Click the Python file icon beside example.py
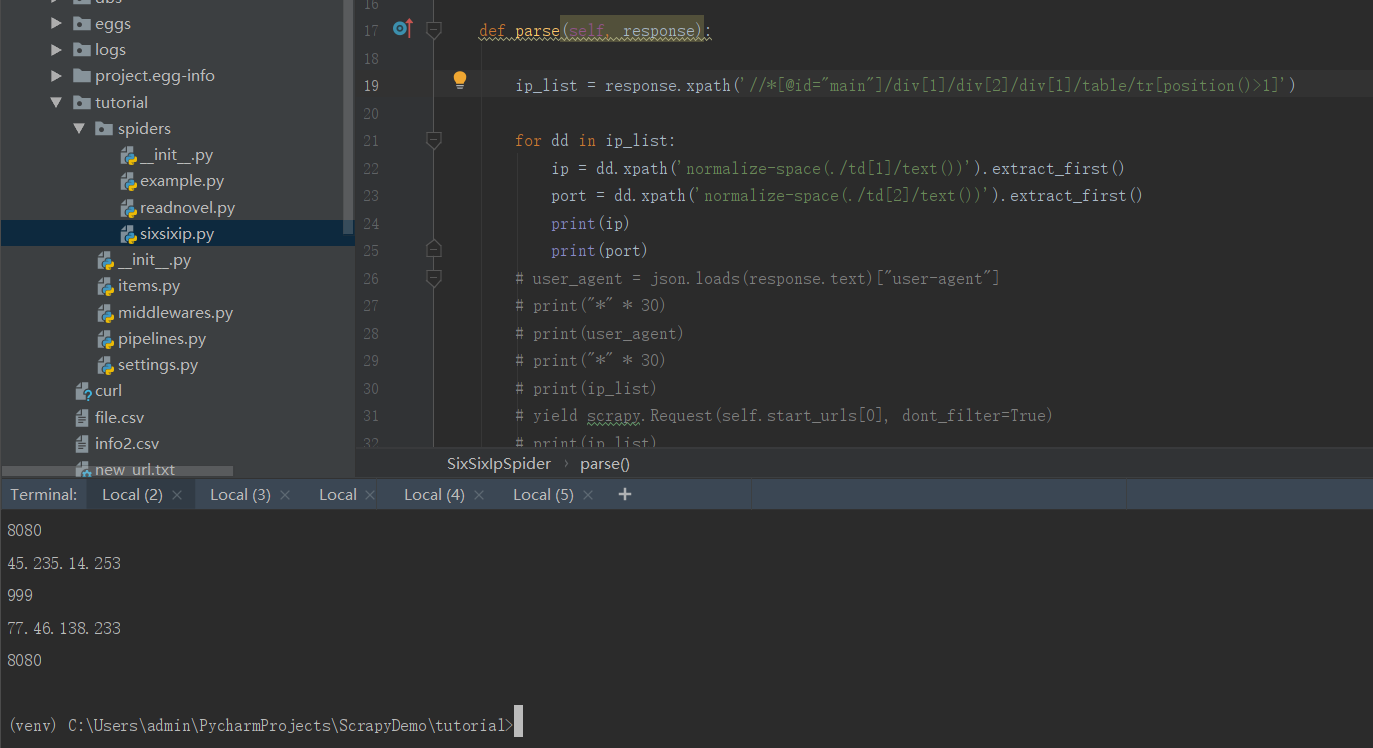Viewport: 1373px width, 748px height. pyautogui.click(x=128, y=182)
